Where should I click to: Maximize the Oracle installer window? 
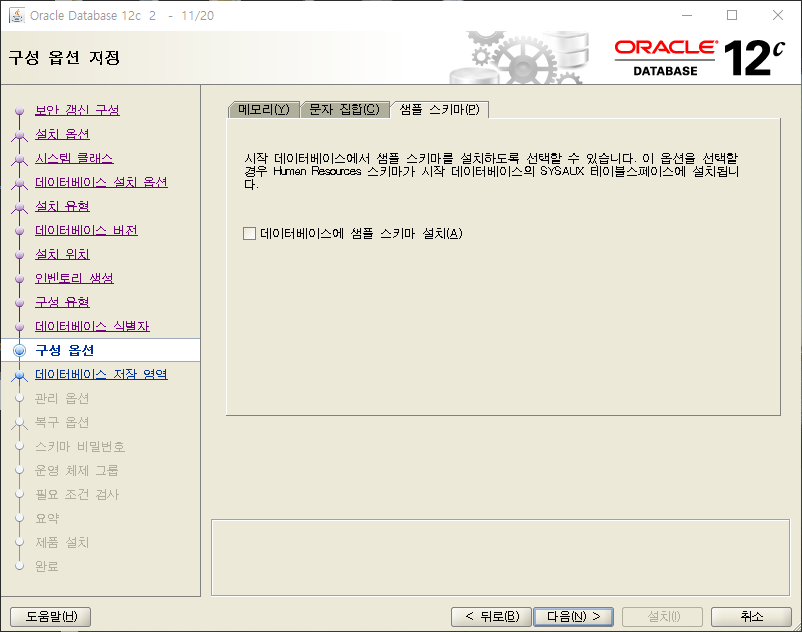click(x=732, y=15)
